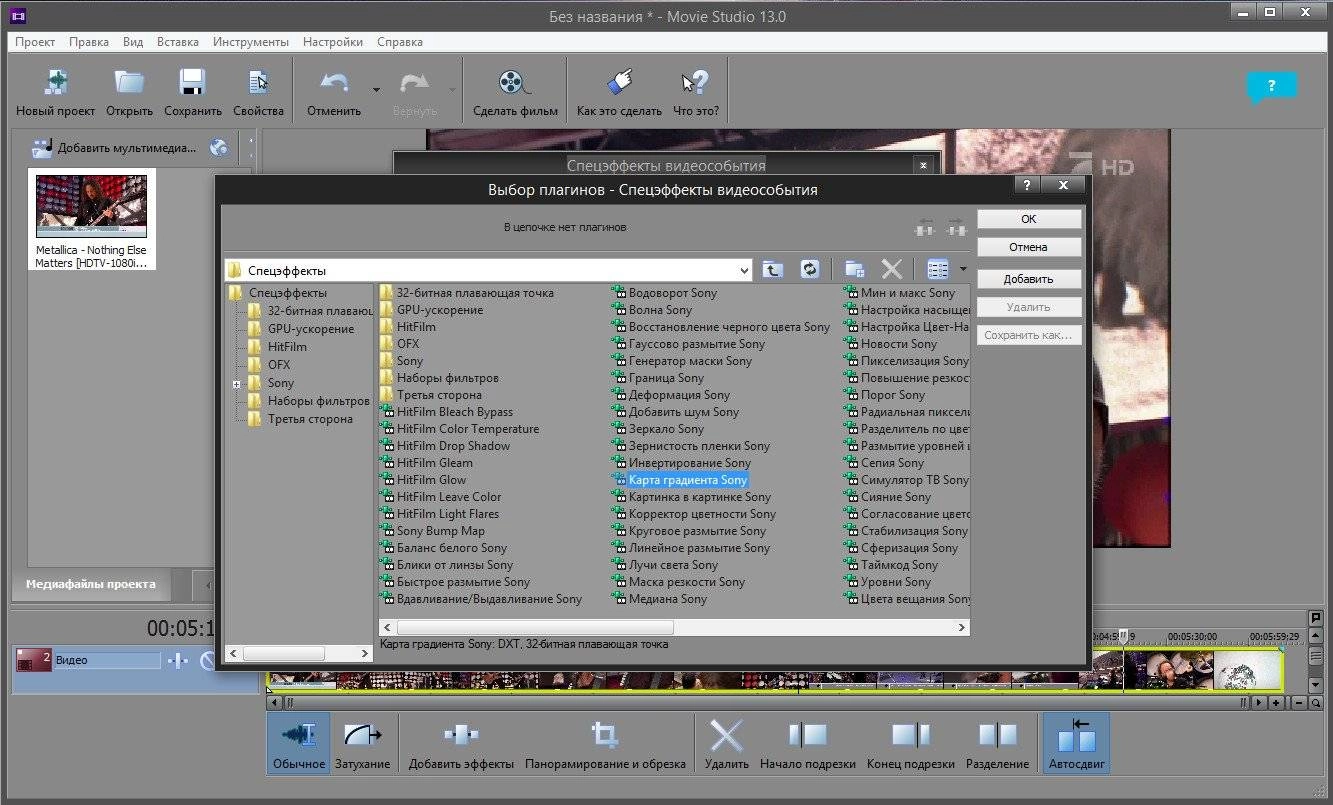
Task: Set Начало подрезки trim start
Action: click(808, 743)
